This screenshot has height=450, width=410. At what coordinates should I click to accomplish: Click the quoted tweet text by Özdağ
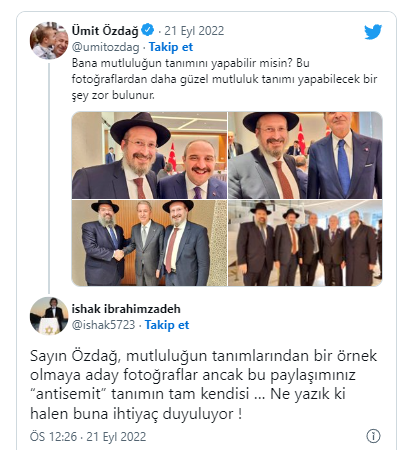click(224, 79)
